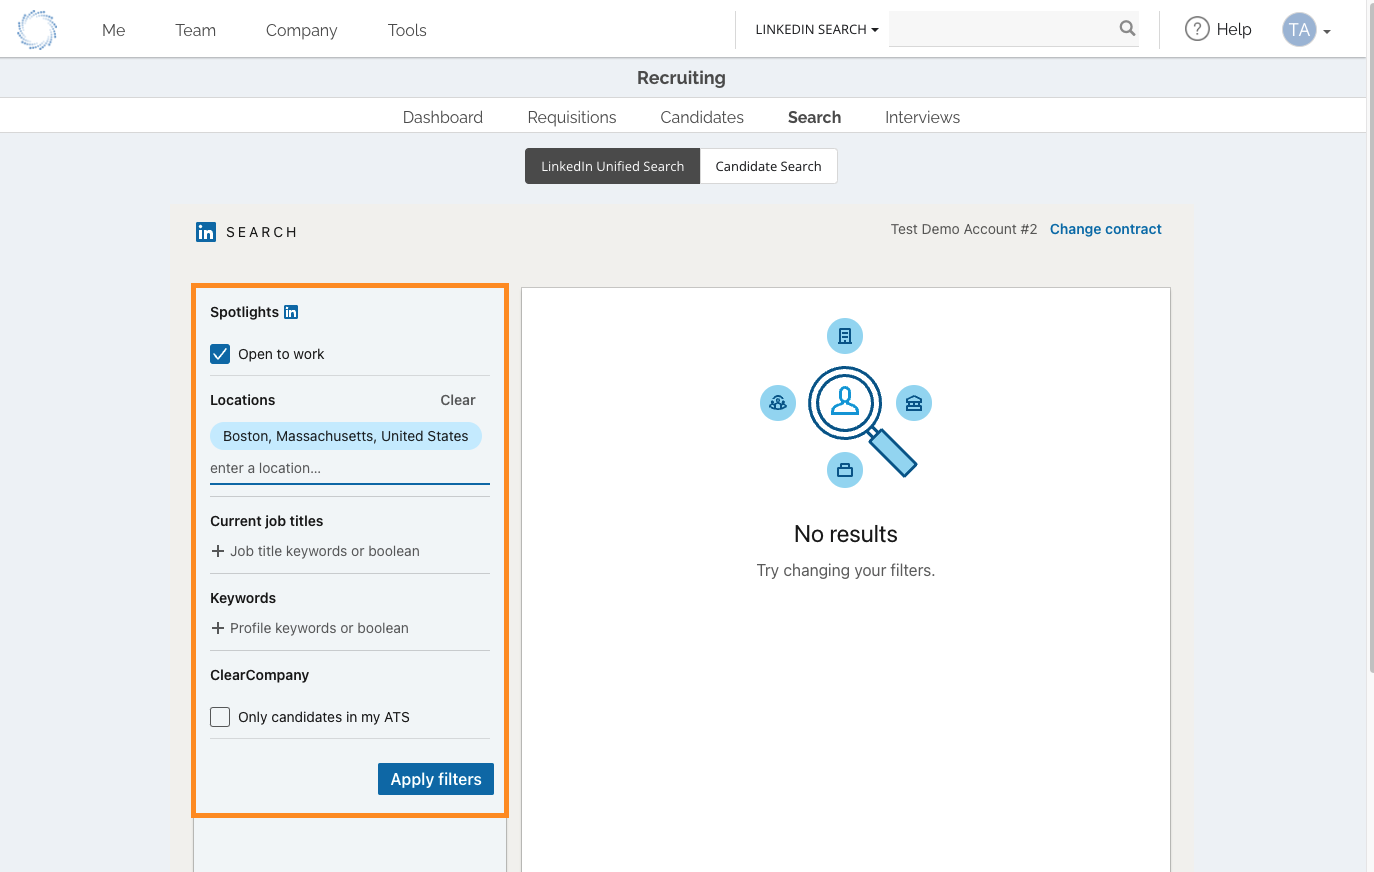Open the Me menu
The height and width of the screenshot is (872, 1374).
114,30
